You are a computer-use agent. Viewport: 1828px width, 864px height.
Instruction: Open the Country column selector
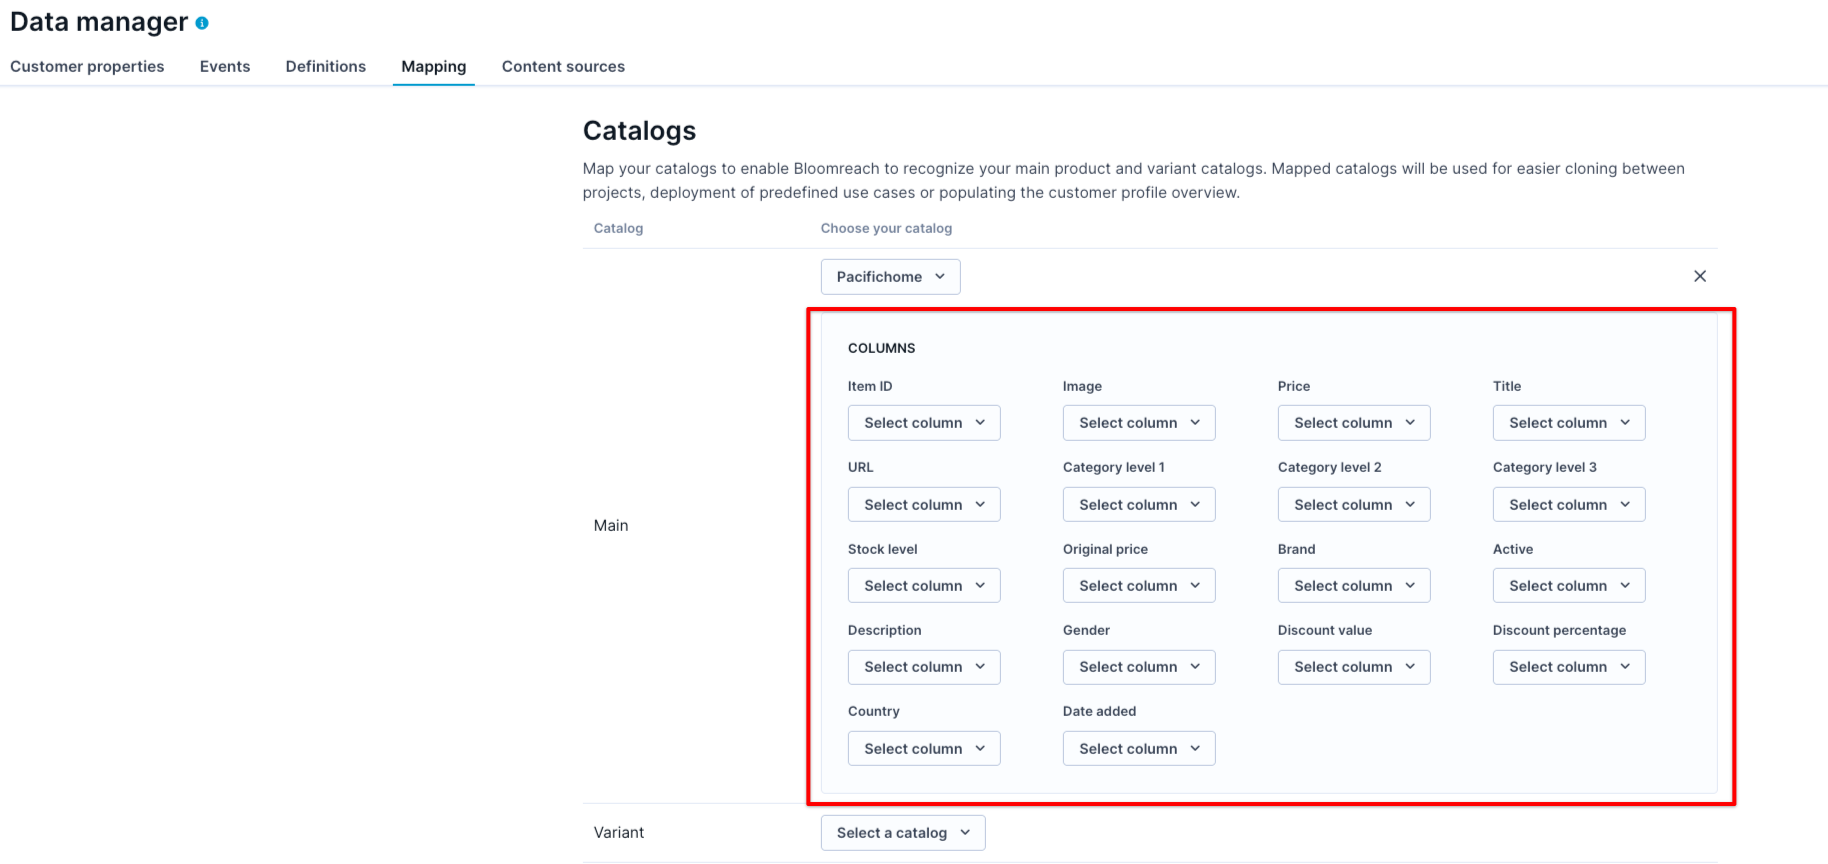tap(923, 748)
